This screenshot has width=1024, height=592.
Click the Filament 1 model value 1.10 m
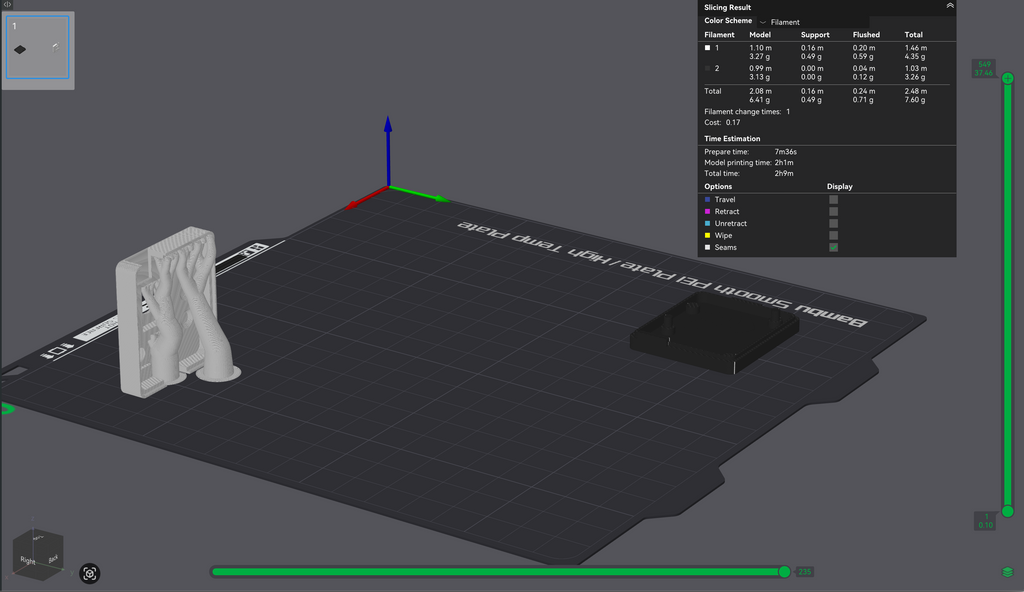pos(760,48)
